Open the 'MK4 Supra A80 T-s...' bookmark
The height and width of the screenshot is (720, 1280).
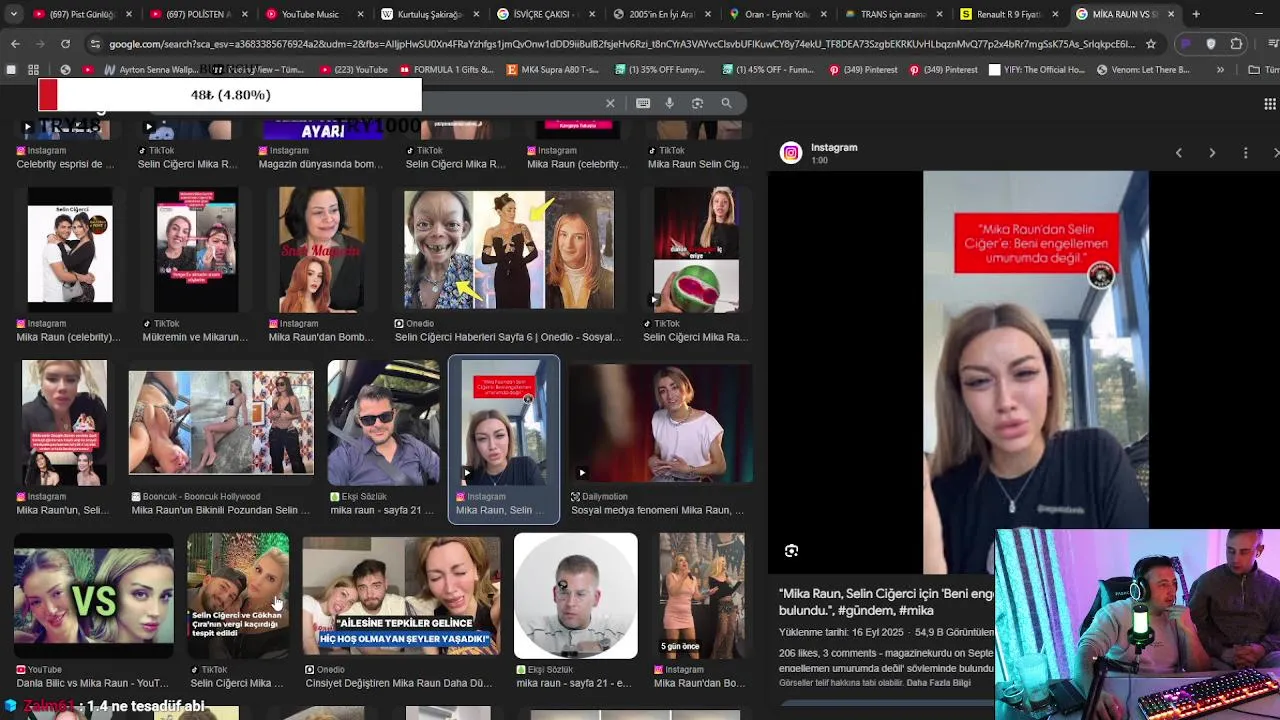pyautogui.click(x=553, y=70)
